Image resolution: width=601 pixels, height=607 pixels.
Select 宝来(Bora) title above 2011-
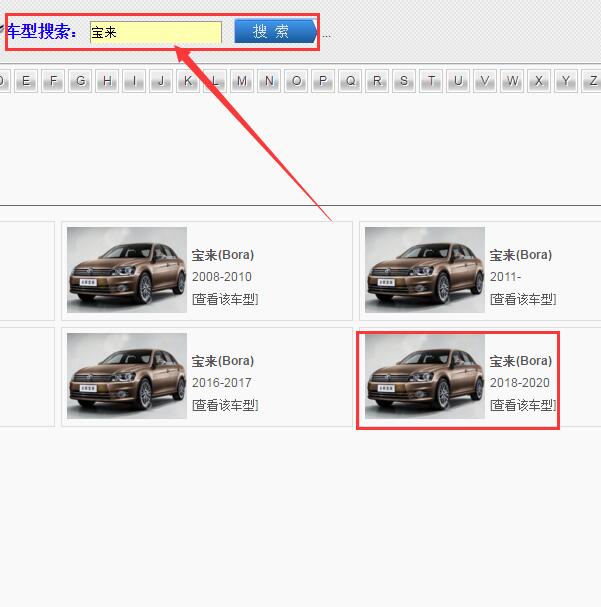pyautogui.click(x=521, y=255)
